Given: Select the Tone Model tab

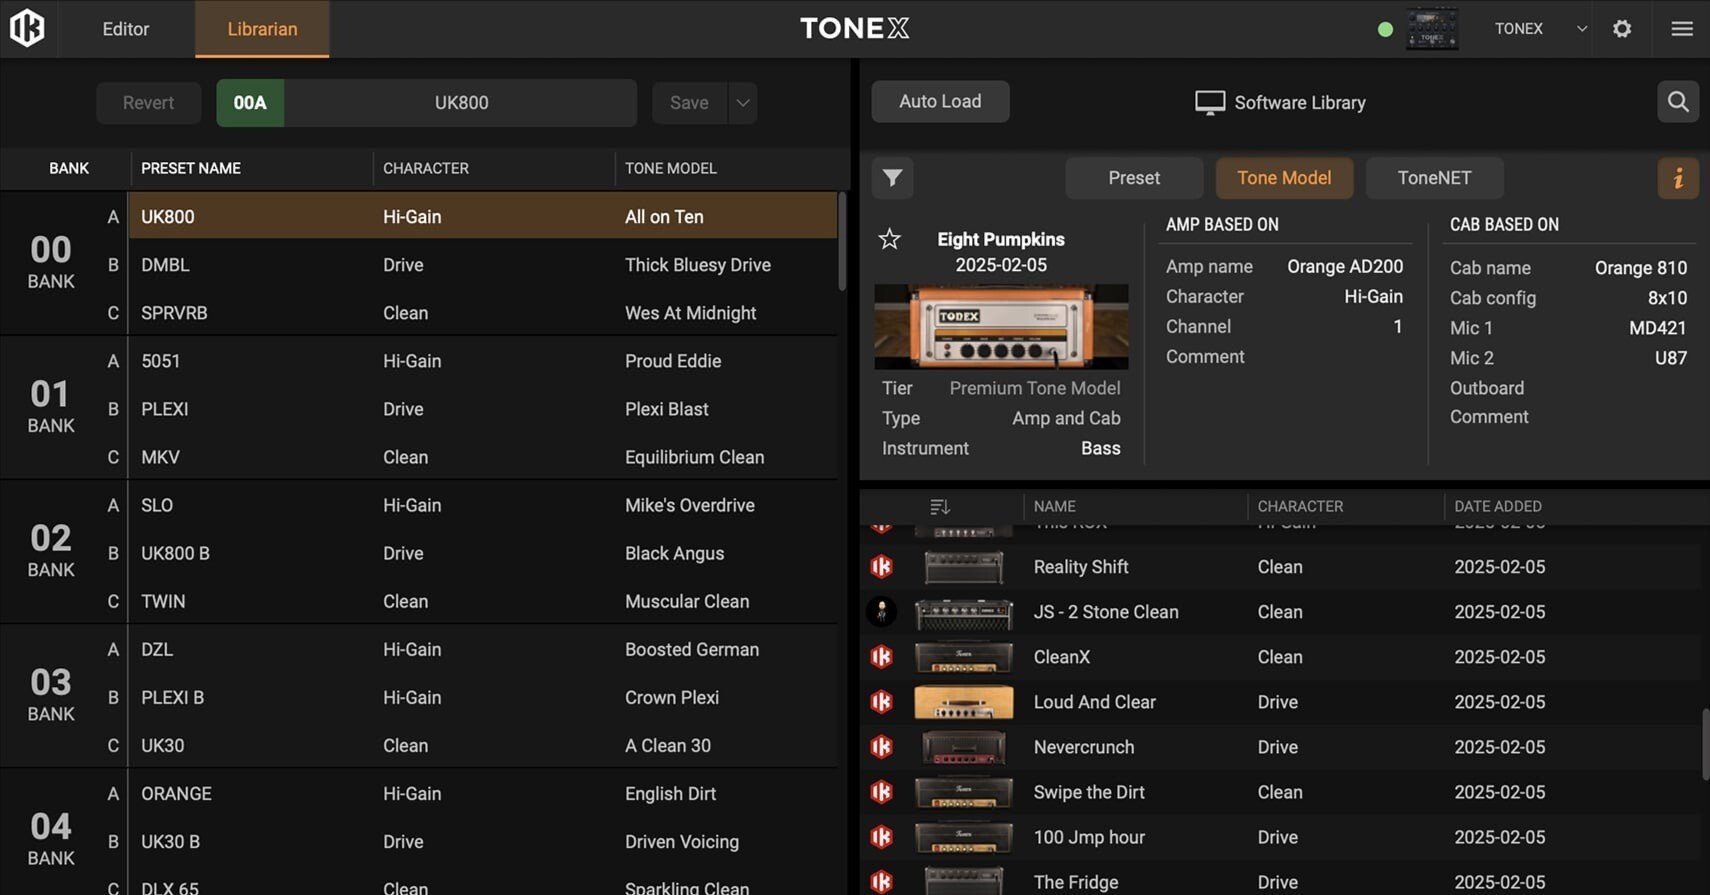Looking at the screenshot, I should click(x=1284, y=178).
